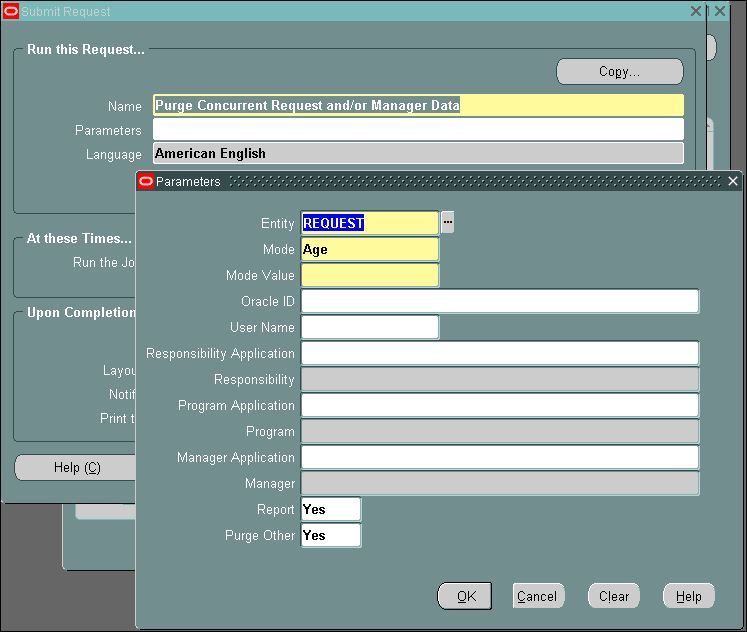
Task: Click the grayed Responsibility field
Action: coord(500,379)
